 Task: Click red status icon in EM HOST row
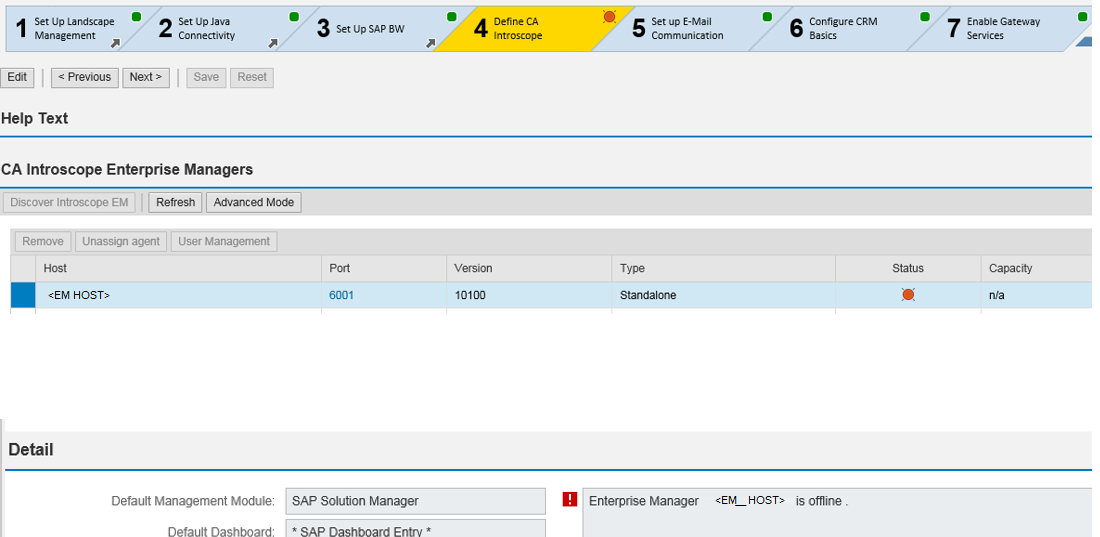click(x=908, y=295)
